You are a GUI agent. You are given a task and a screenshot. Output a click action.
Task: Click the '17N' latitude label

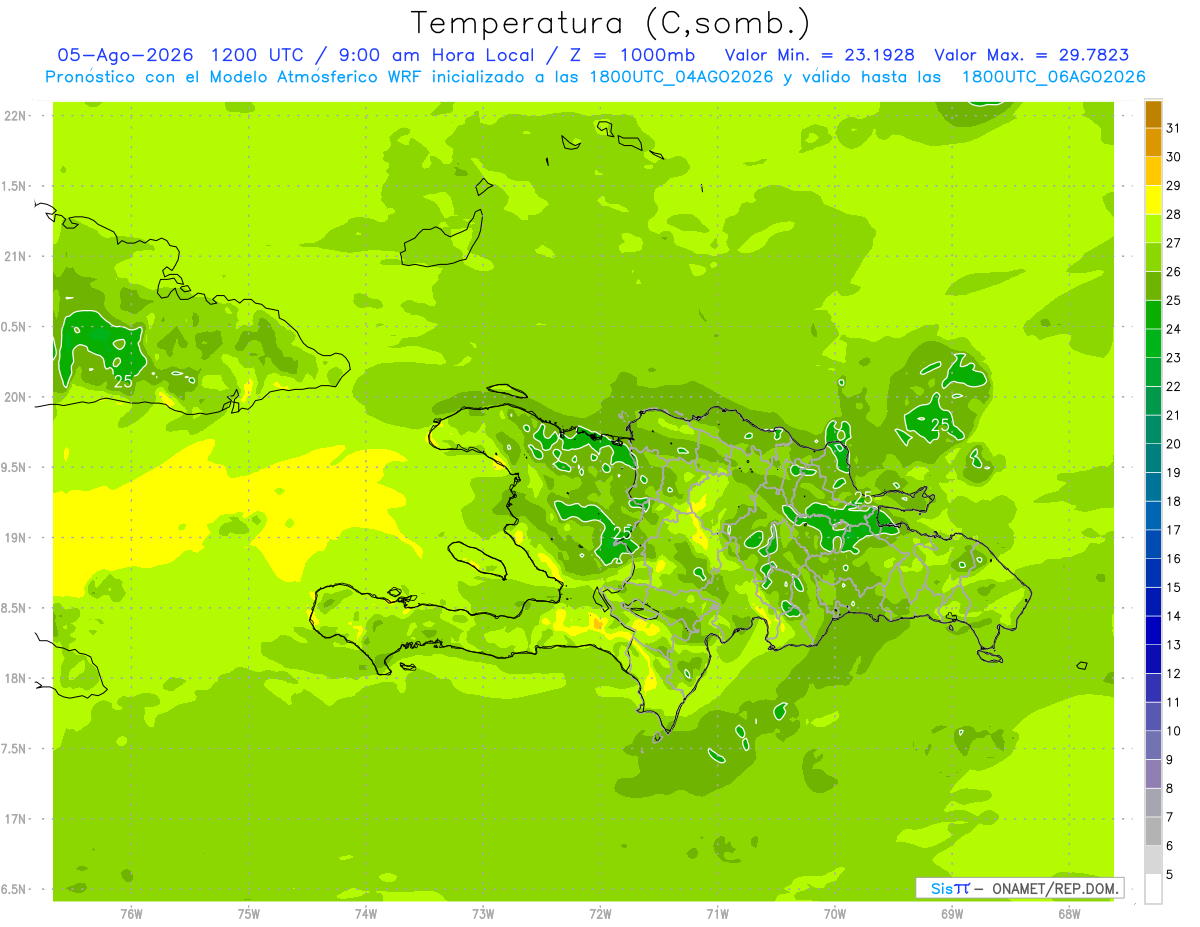click(x=15, y=819)
